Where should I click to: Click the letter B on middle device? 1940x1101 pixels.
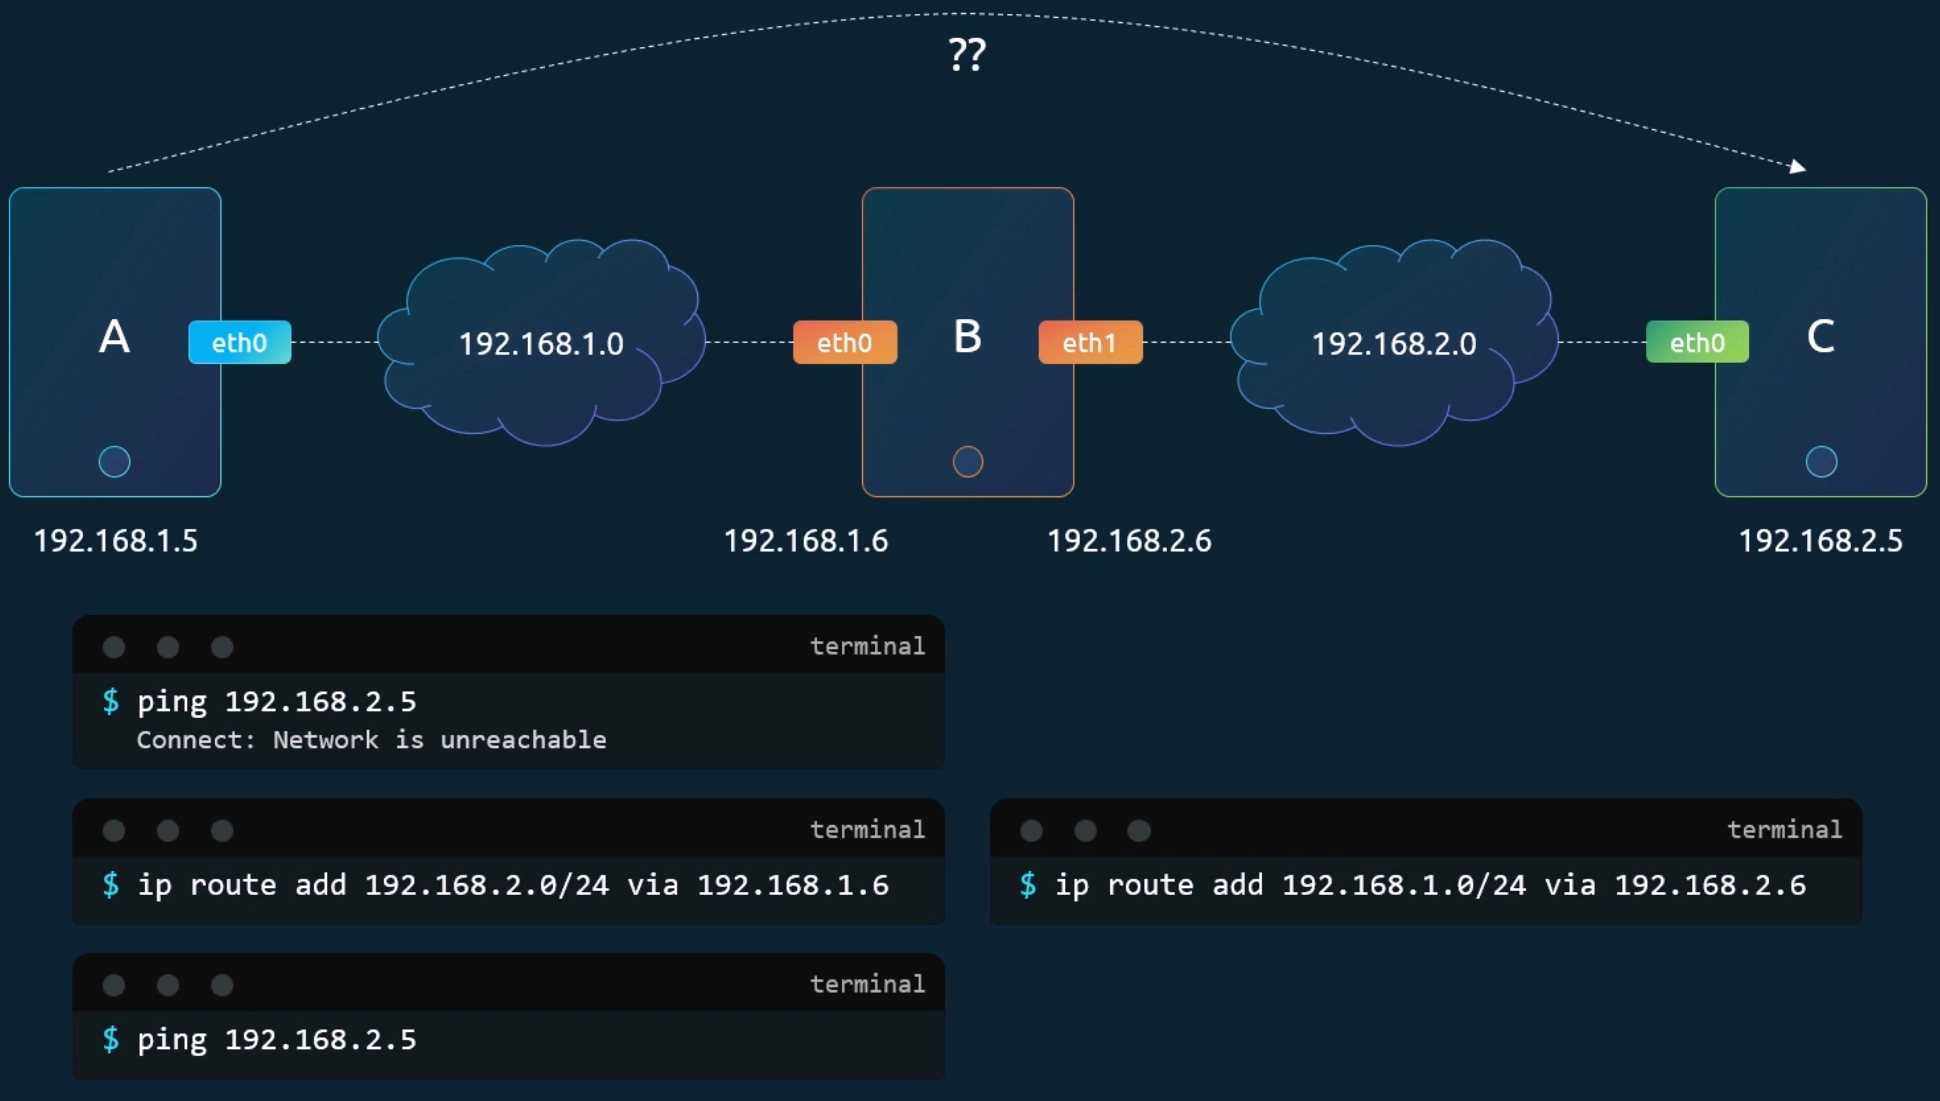967,337
